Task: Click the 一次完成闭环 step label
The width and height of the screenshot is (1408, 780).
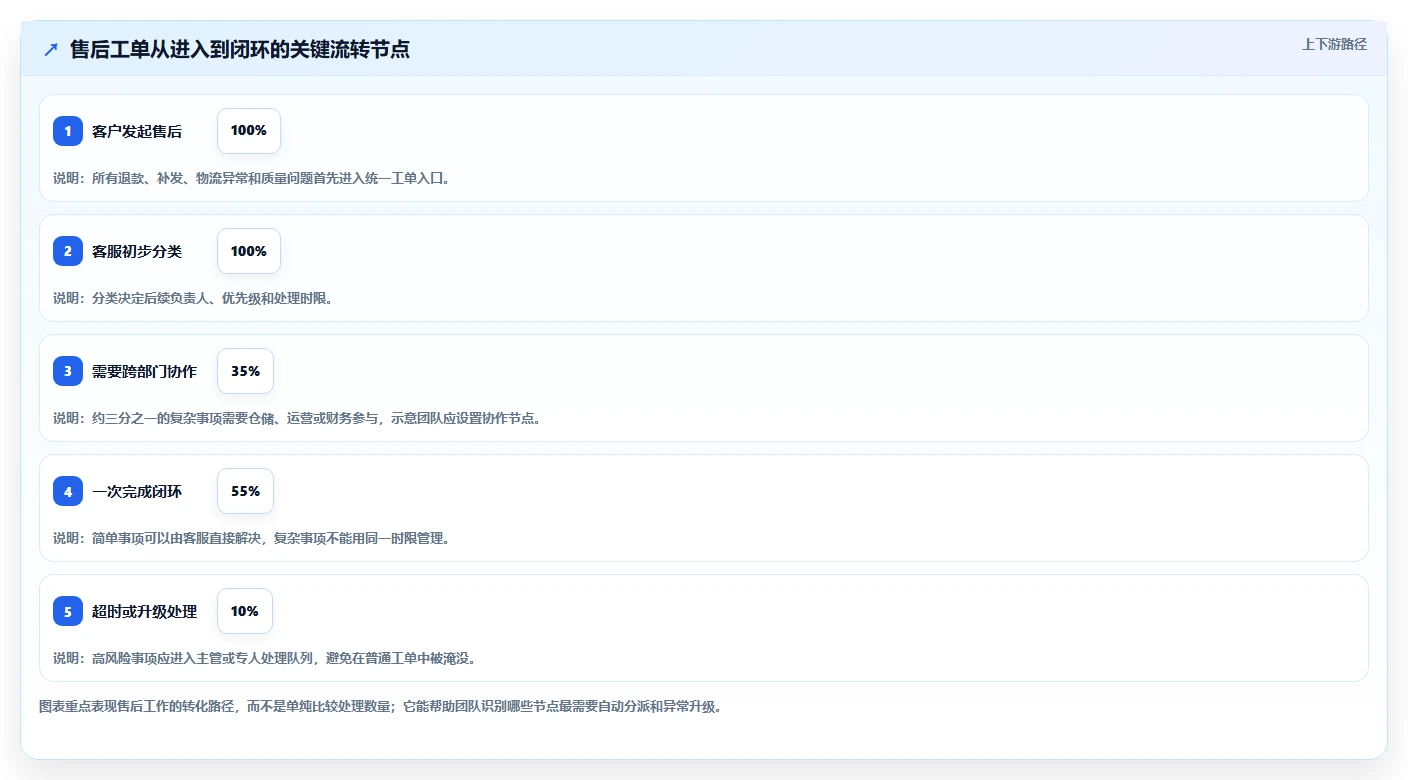Action: click(137, 491)
